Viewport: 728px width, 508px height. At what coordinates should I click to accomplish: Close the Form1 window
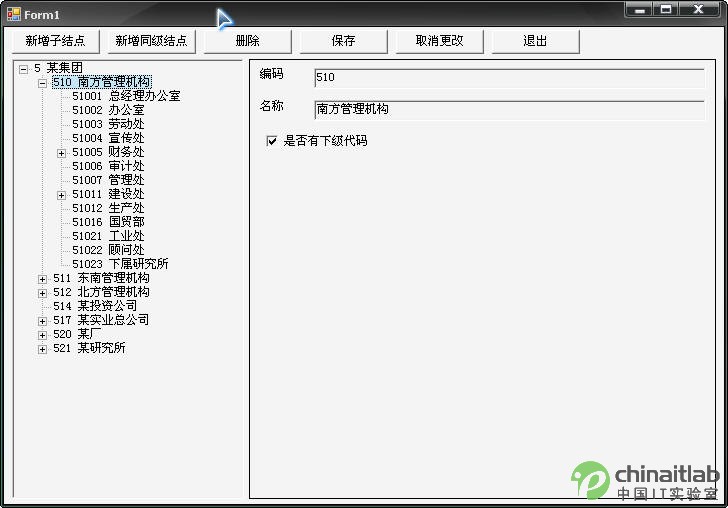(x=699, y=9)
